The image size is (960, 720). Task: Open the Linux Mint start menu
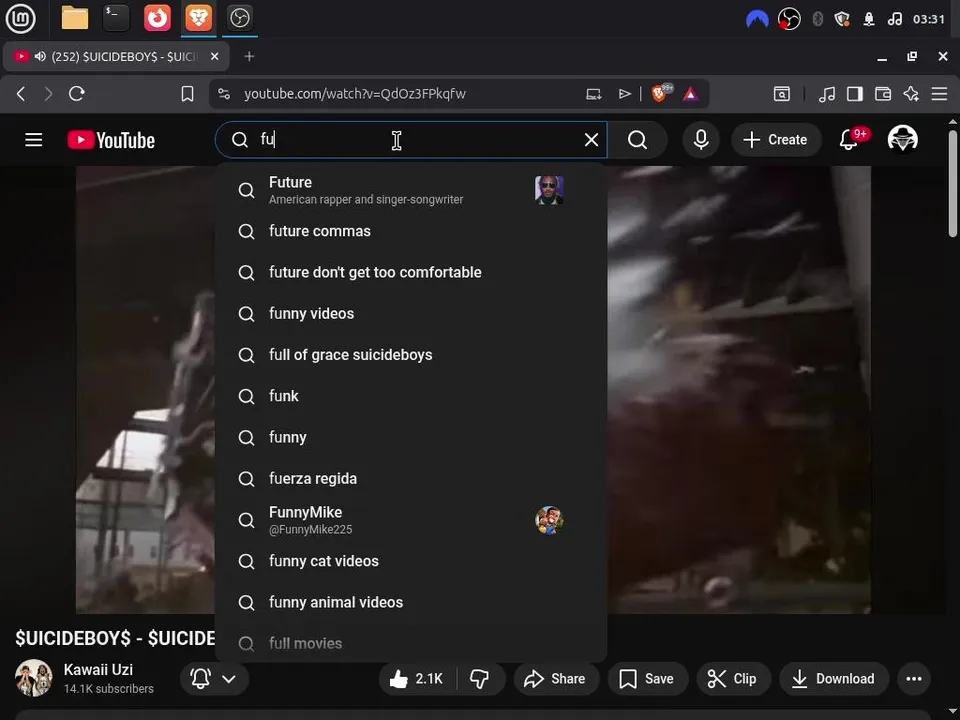point(20,18)
